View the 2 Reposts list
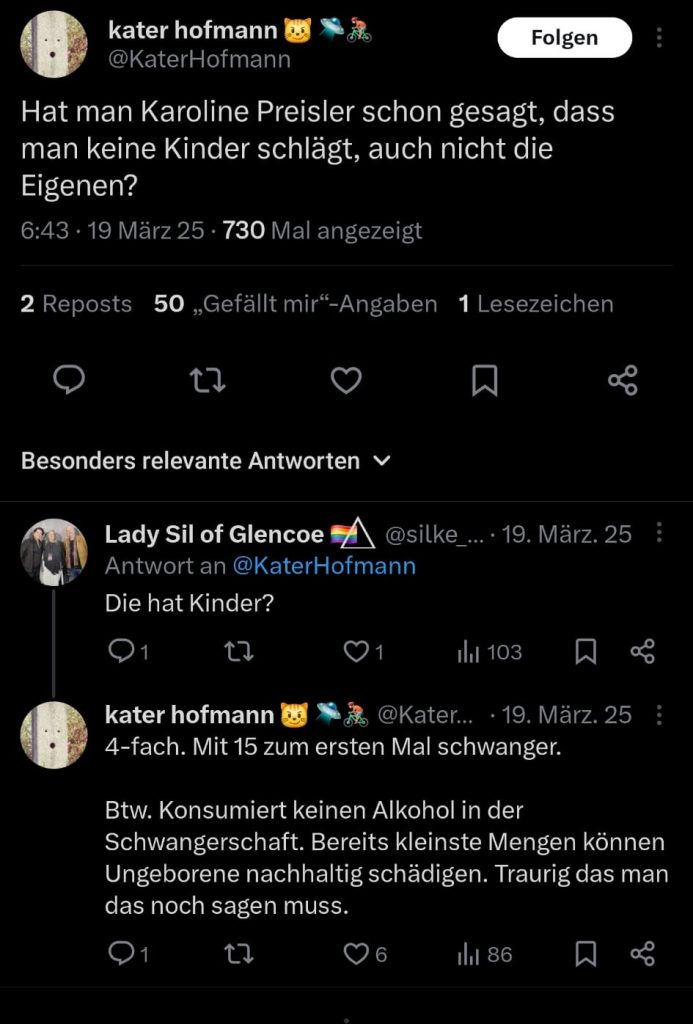Viewport: 693px width, 1024px height. 76,304
